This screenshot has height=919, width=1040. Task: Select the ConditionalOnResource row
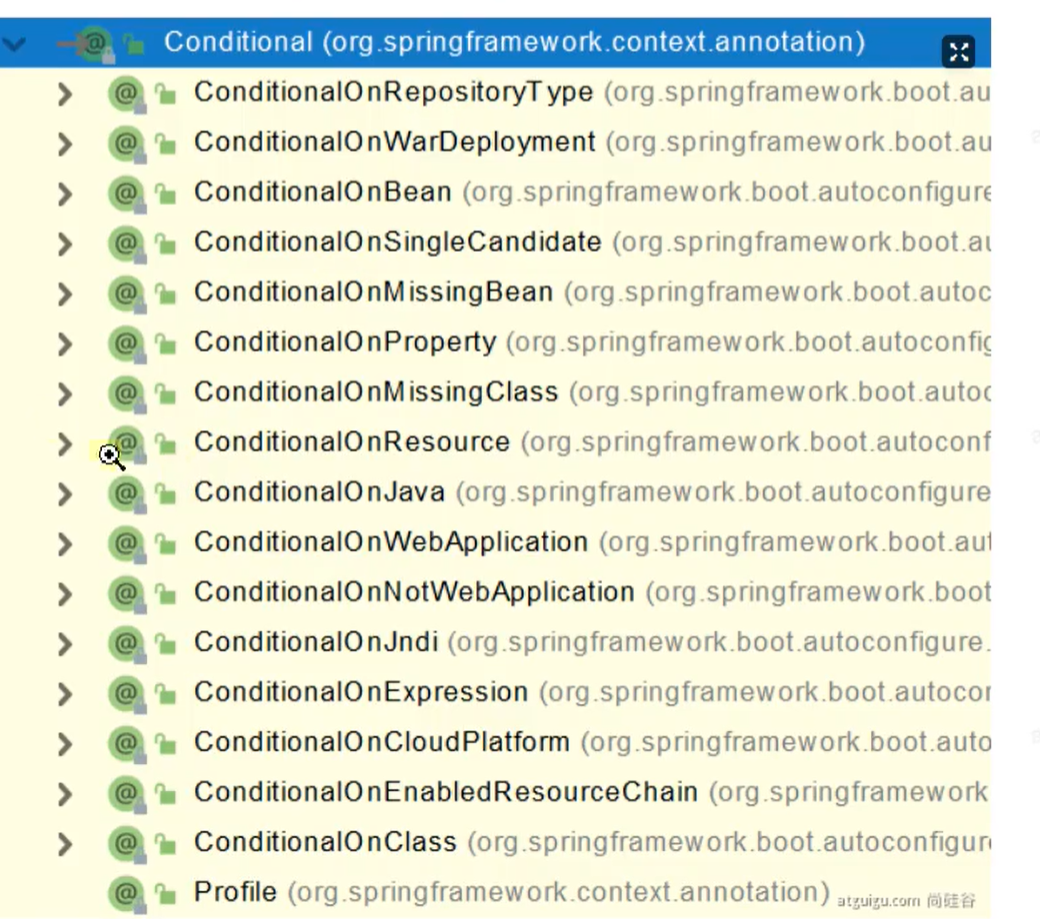[495, 444]
